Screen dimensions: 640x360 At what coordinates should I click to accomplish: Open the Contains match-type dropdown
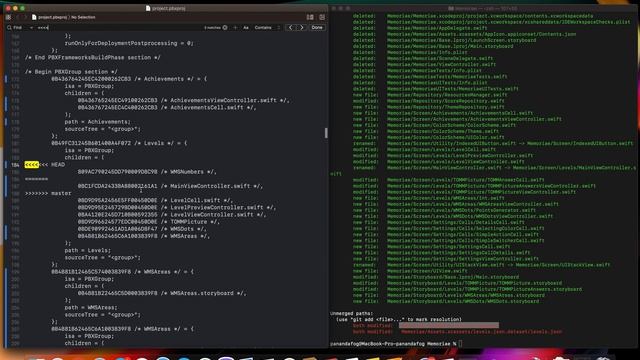point(267,27)
